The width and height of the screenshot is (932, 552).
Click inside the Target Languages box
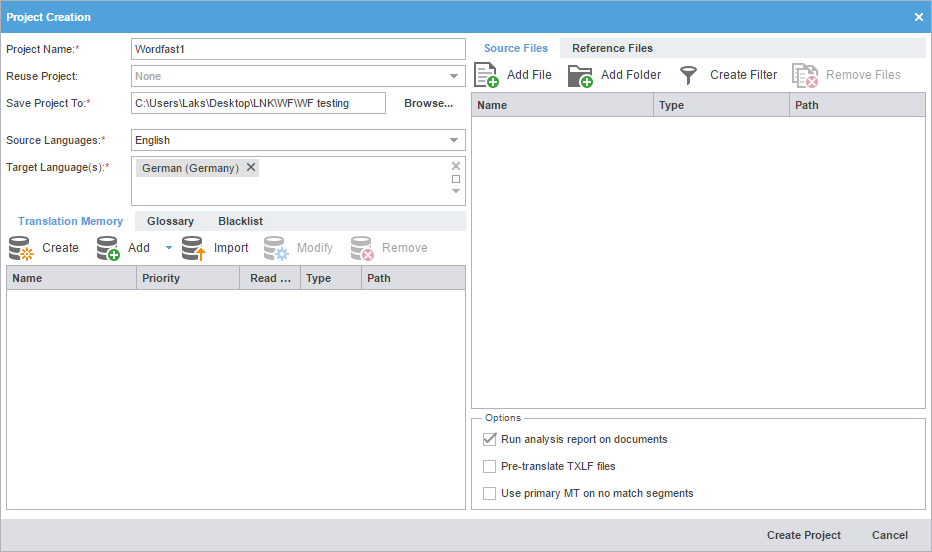pyautogui.click(x=298, y=181)
